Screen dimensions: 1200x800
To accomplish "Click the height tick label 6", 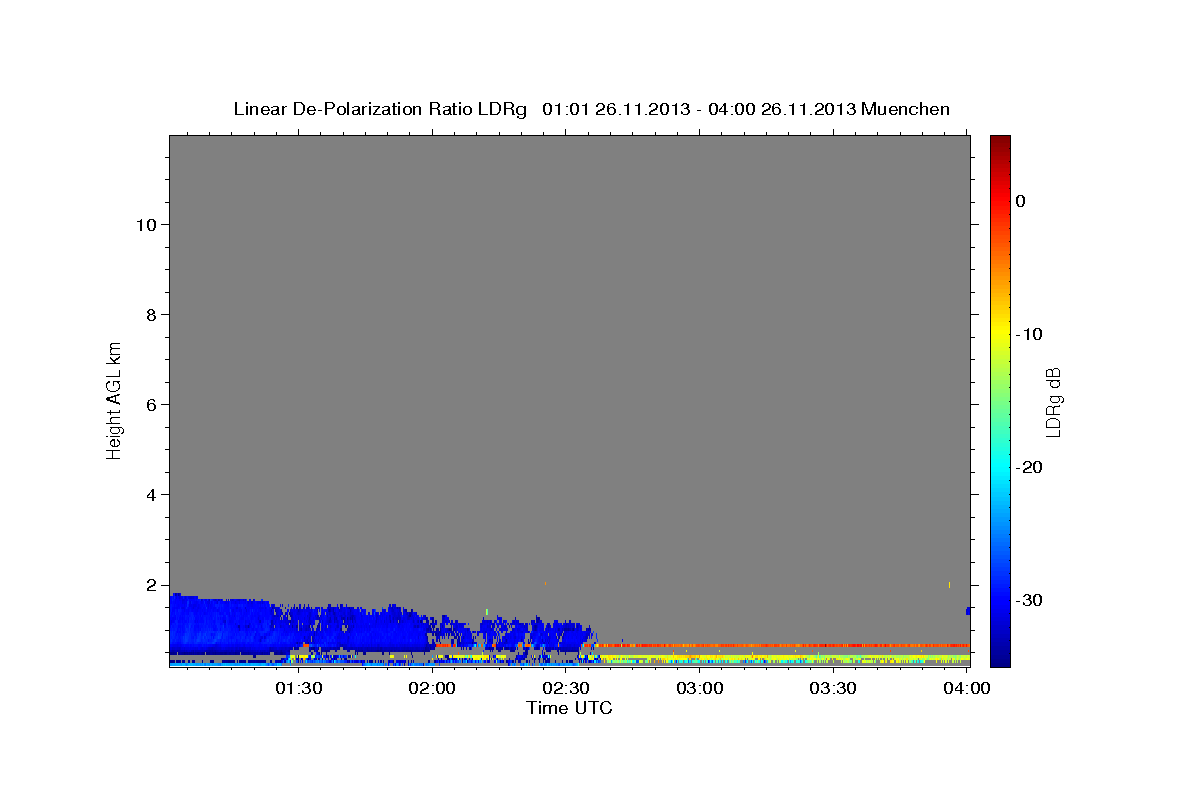I will [x=150, y=404].
